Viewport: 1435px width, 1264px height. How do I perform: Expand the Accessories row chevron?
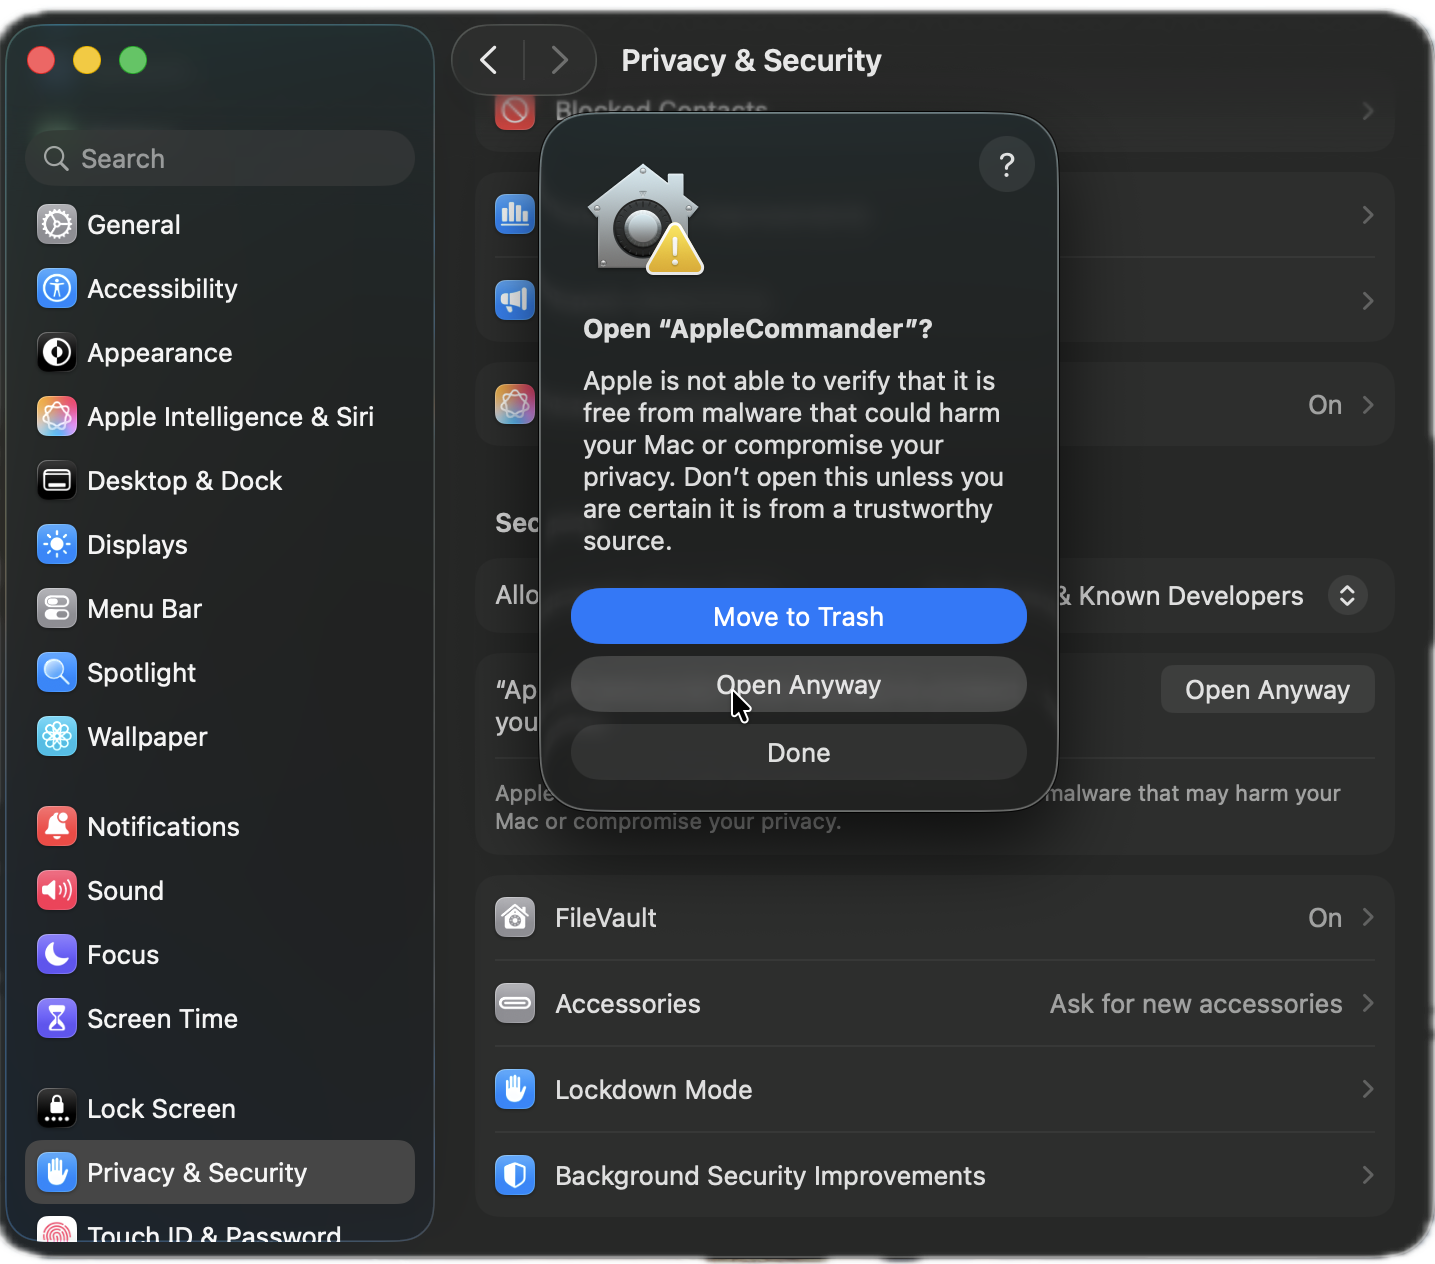pyautogui.click(x=1368, y=1003)
